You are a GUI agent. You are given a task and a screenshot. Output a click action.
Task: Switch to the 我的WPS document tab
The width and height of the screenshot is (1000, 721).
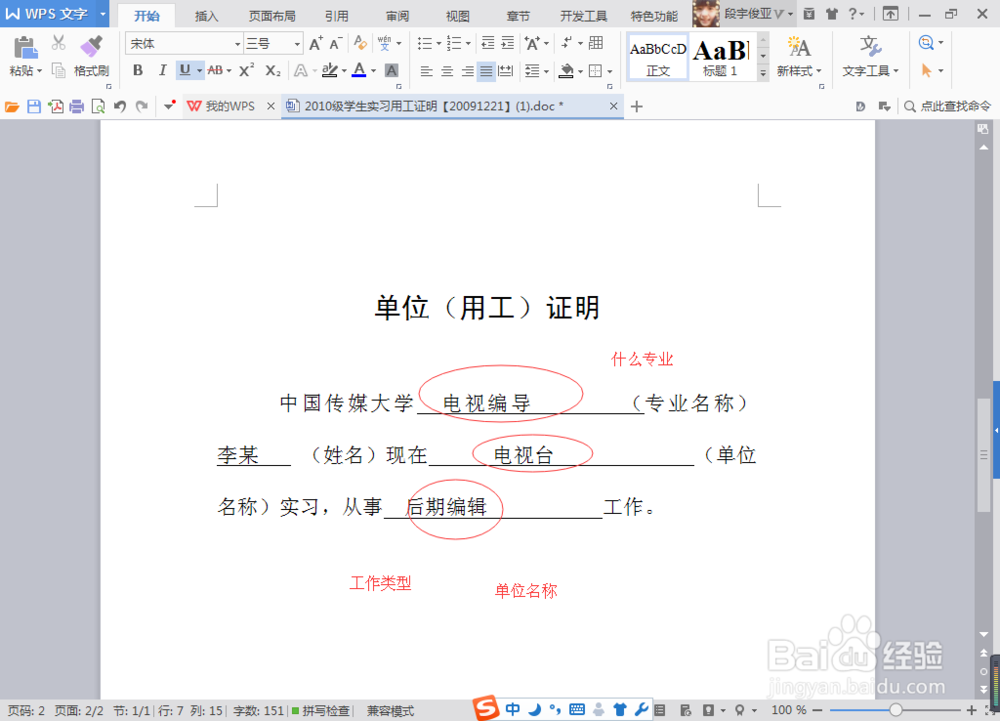coord(230,106)
